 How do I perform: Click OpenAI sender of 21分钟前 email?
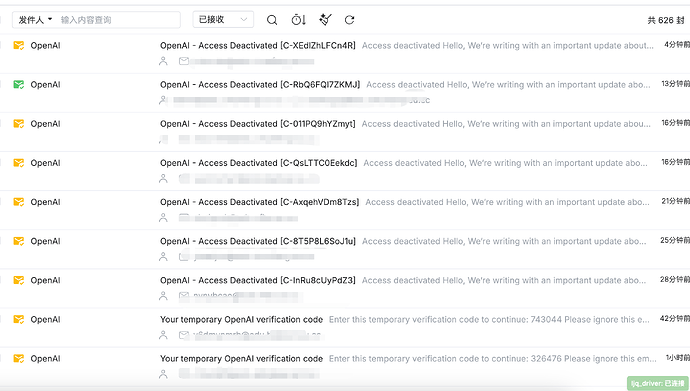pos(45,202)
